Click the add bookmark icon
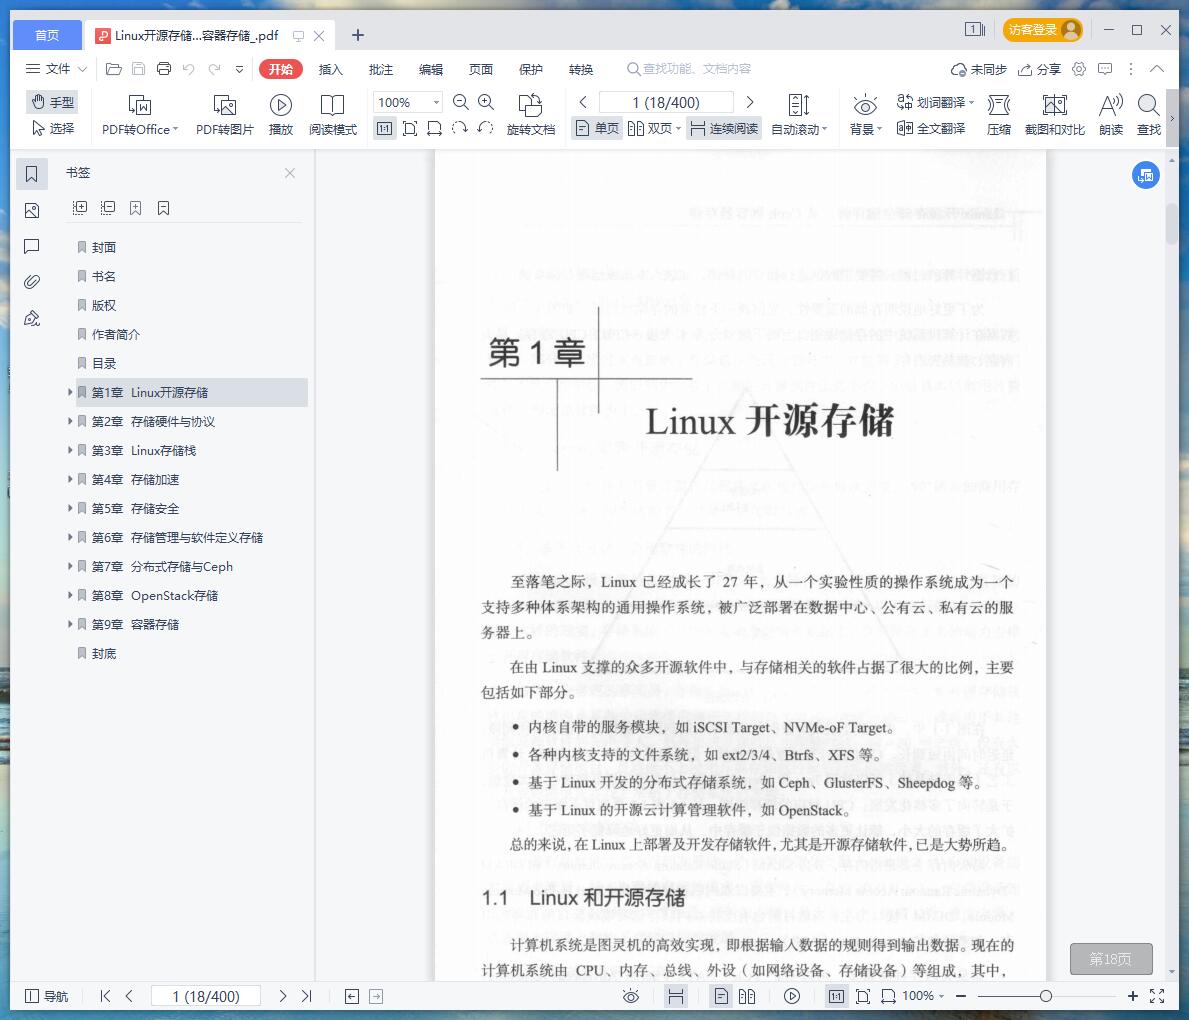The height and width of the screenshot is (1020, 1189). point(136,208)
